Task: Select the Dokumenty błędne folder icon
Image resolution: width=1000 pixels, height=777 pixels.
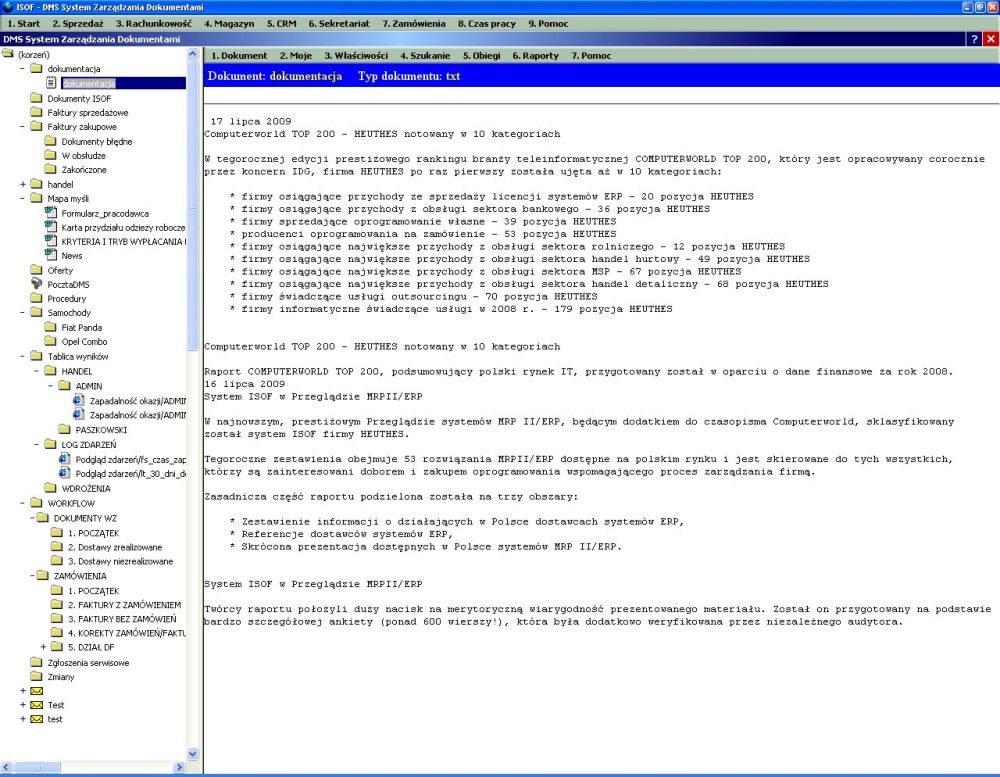Action: click(51, 141)
